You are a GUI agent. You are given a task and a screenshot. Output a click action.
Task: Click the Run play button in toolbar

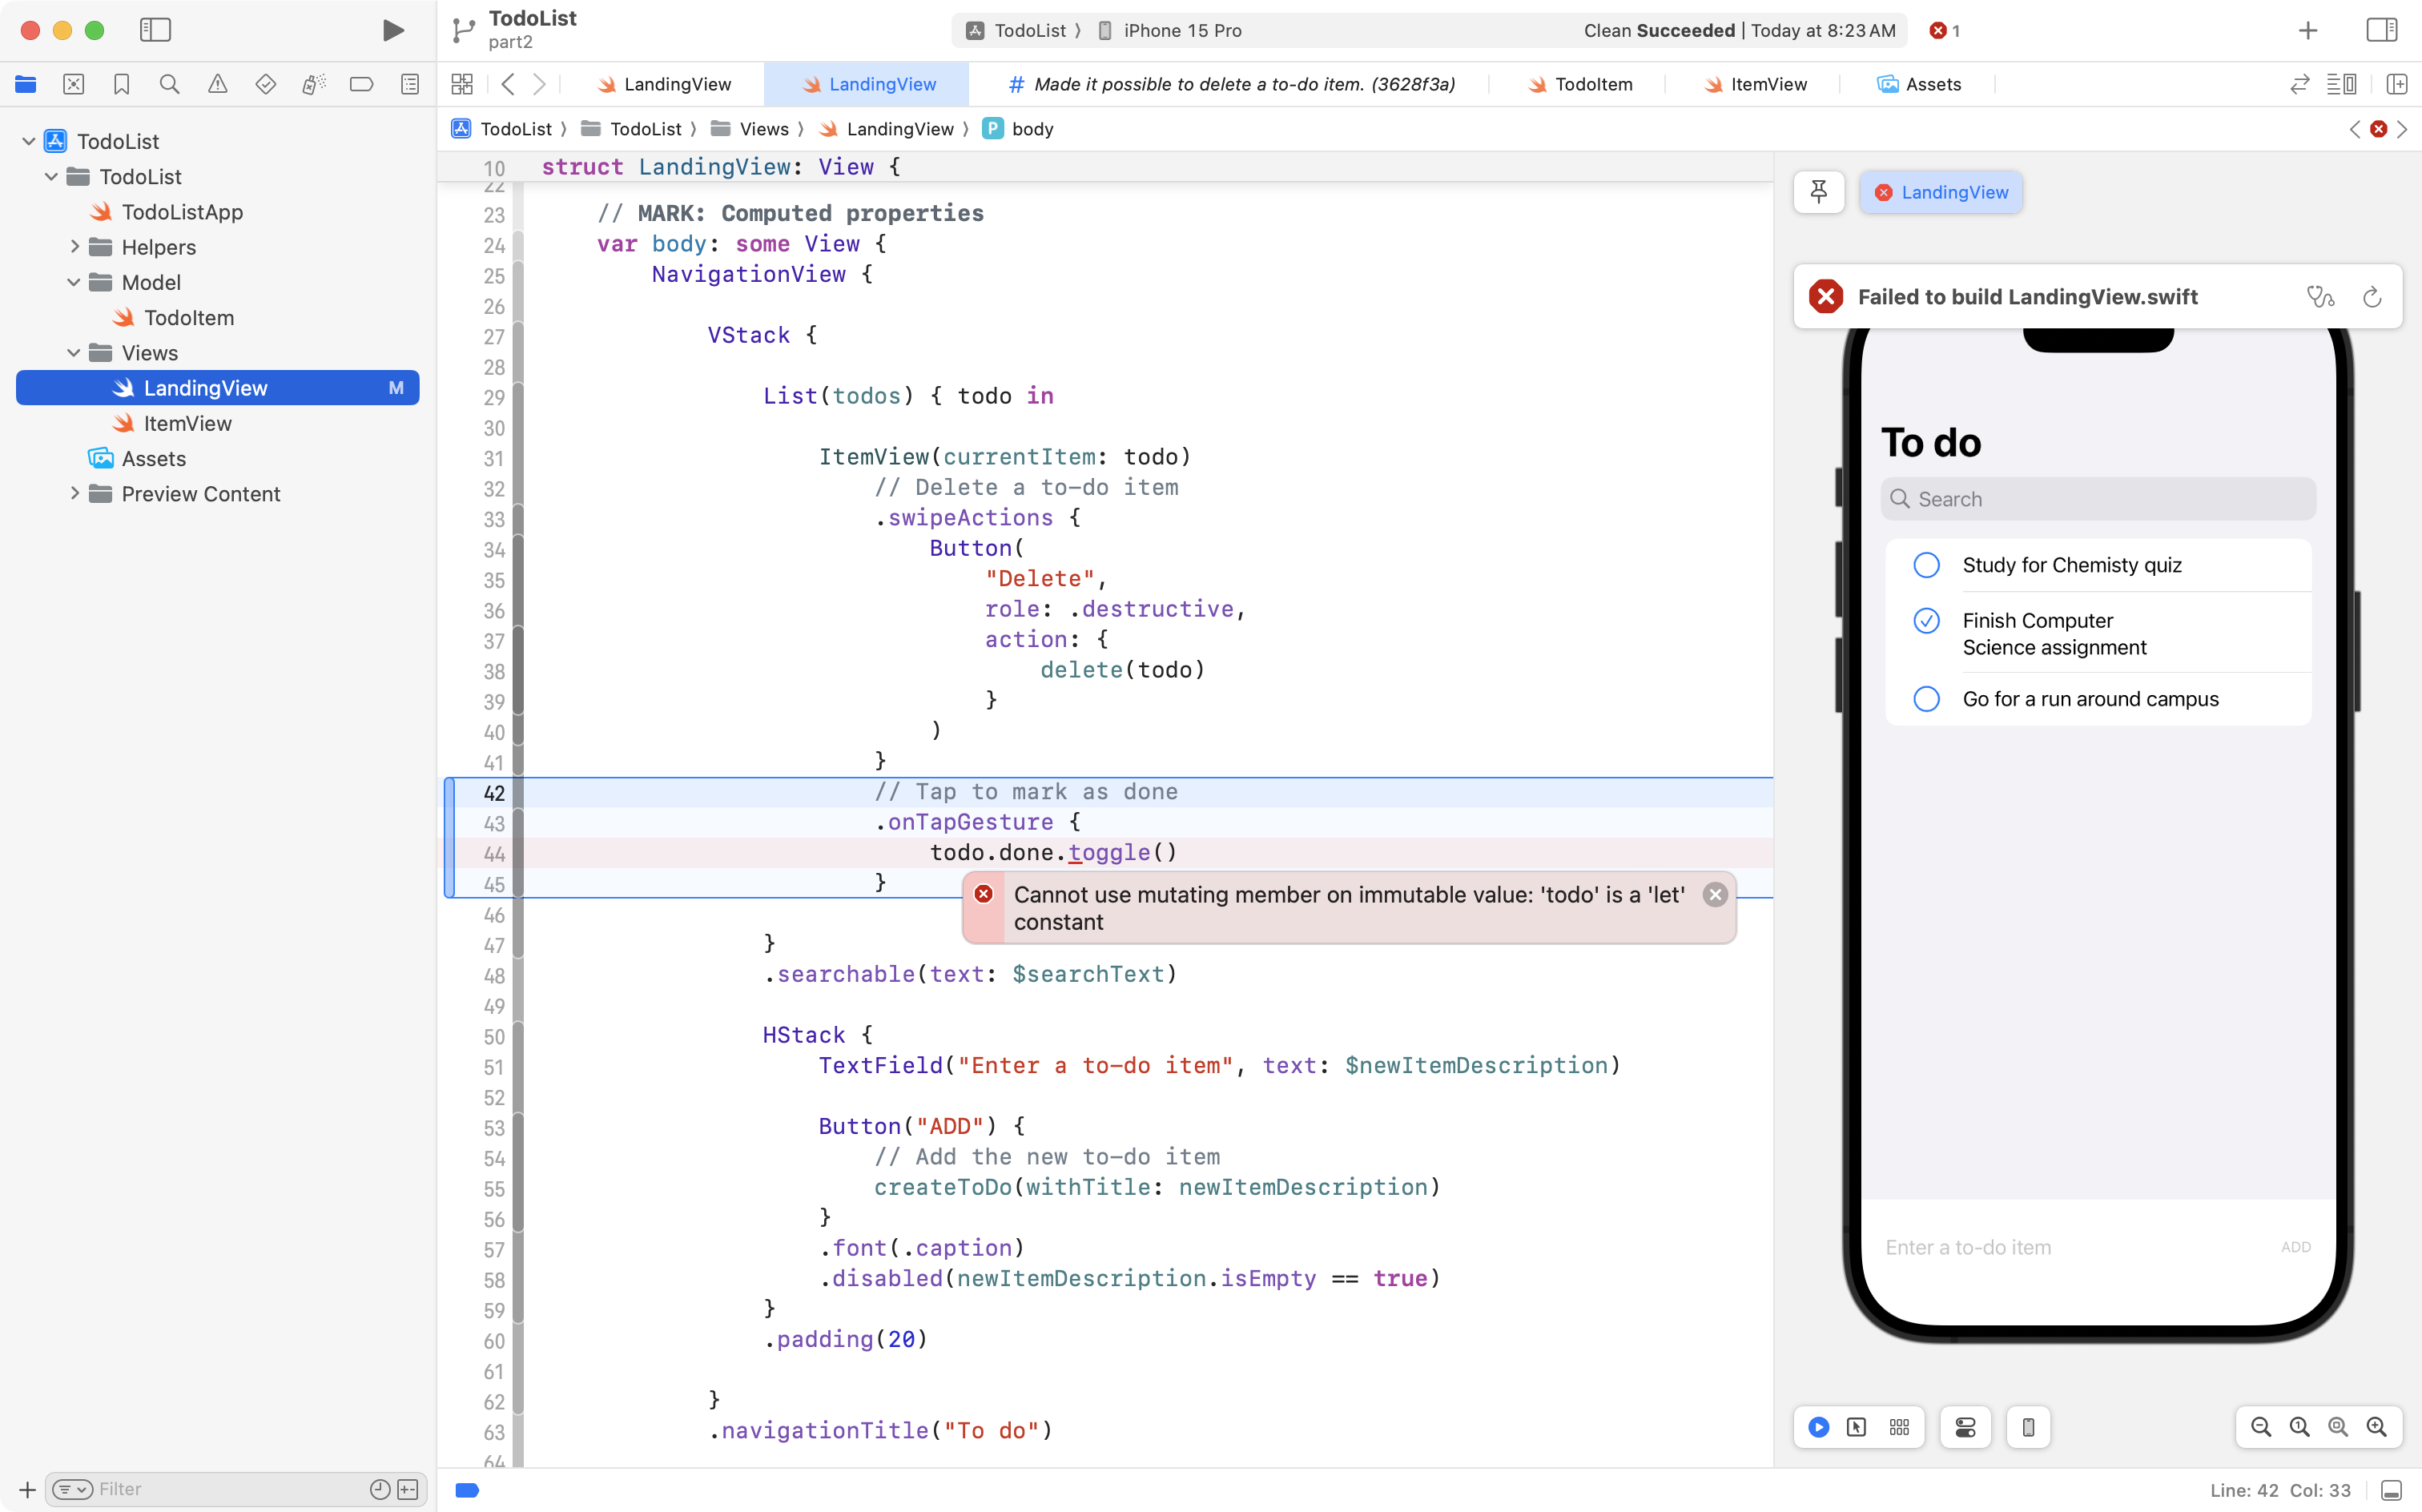pyautogui.click(x=393, y=30)
